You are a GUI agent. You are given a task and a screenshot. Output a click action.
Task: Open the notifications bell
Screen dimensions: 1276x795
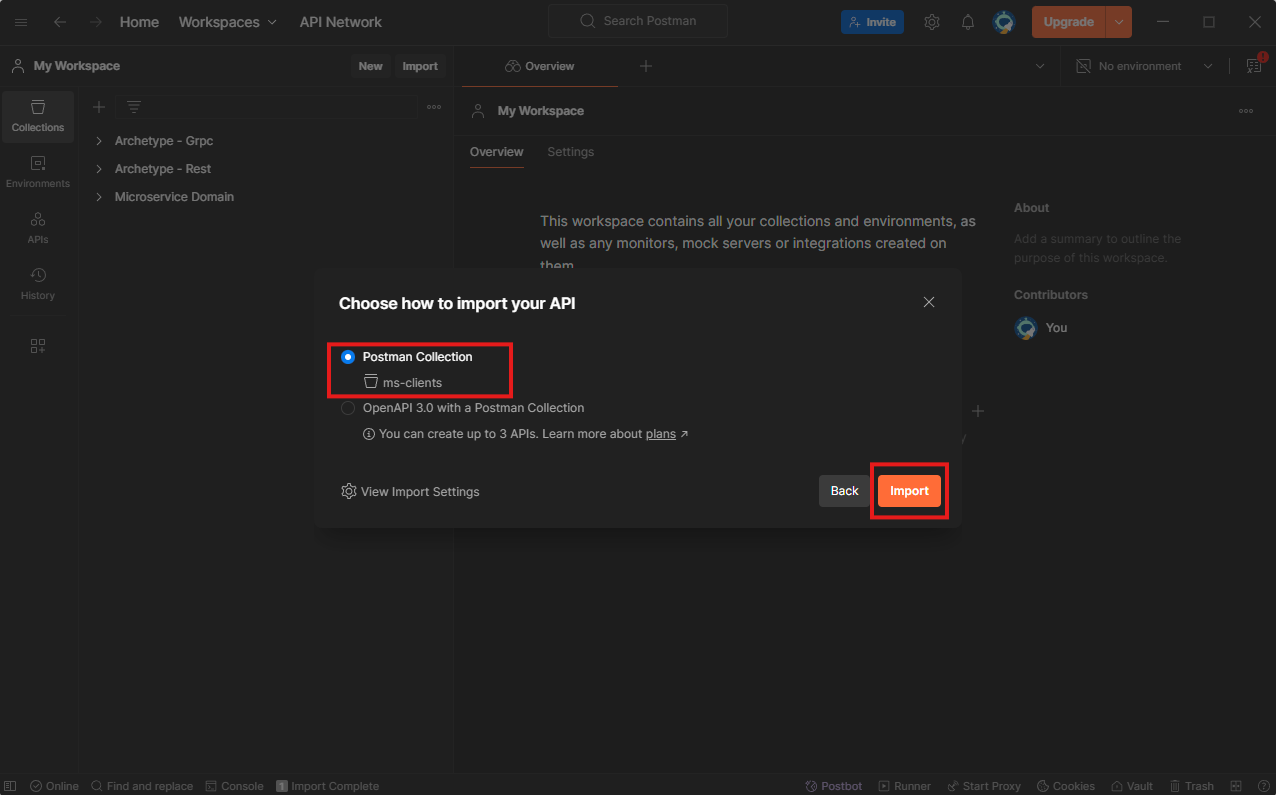coord(968,22)
